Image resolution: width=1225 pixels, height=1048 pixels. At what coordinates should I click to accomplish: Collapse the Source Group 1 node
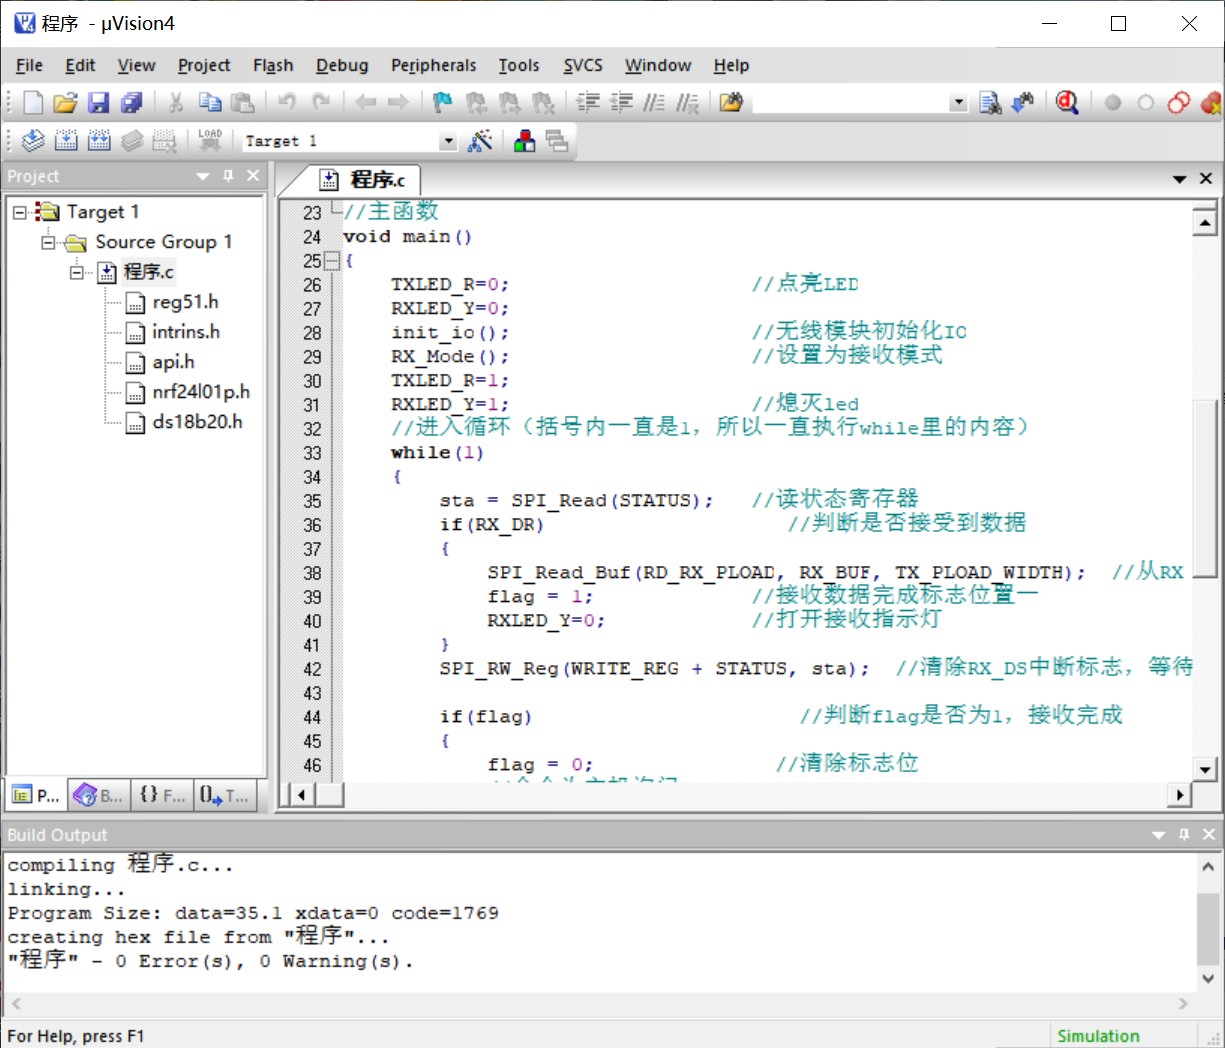point(47,242)
